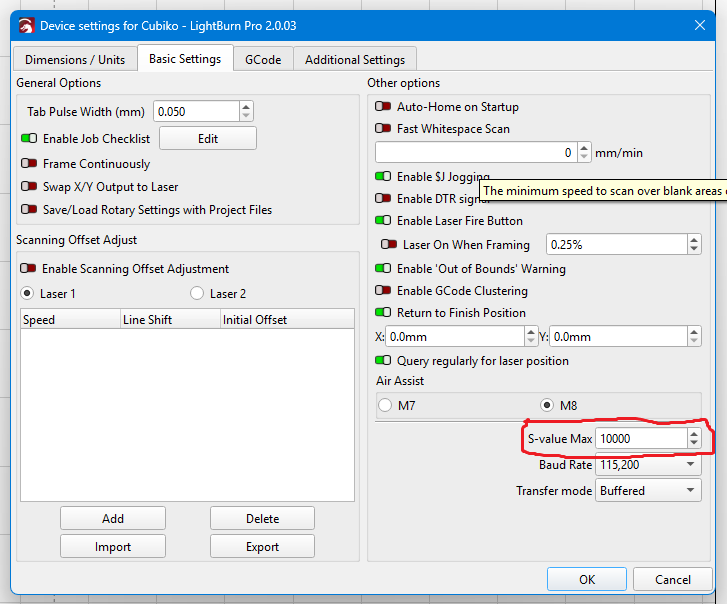The image size is (727, 604).
Task: Decrease S-value Max with down arrow
Action: point(694,443)
